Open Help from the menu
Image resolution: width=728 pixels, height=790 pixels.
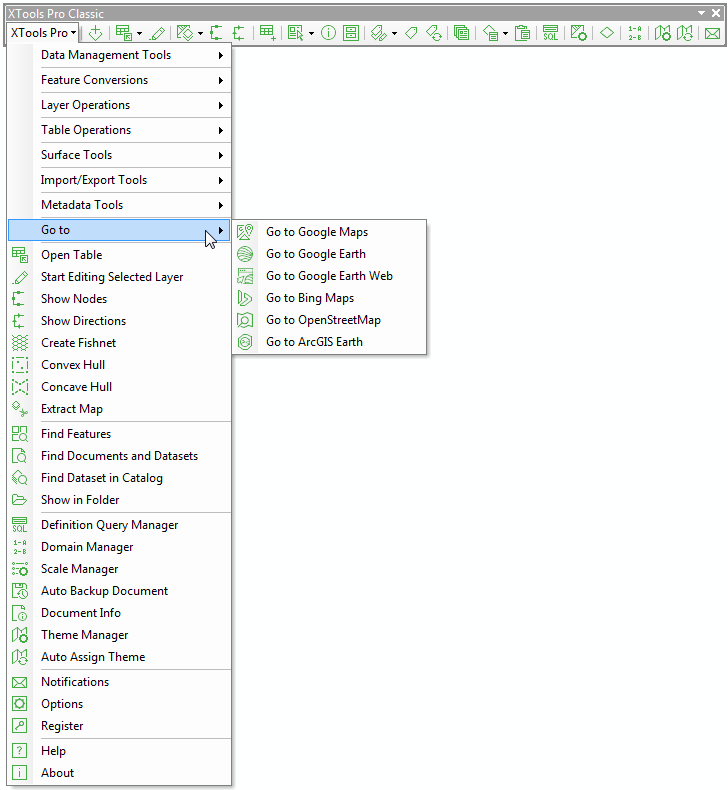coord(119,751)
